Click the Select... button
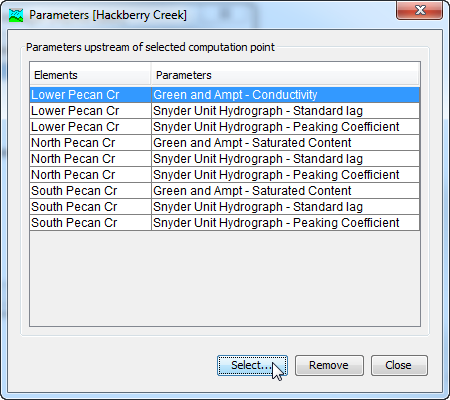Viewport: 450px width, 400px height. [x=252, y=365]
